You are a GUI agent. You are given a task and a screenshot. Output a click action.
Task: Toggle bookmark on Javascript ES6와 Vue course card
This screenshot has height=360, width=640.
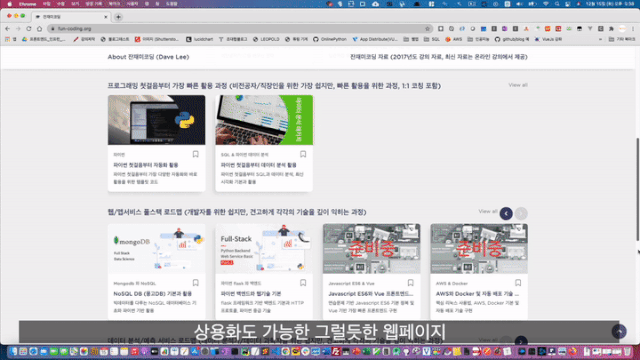[411, 283]
